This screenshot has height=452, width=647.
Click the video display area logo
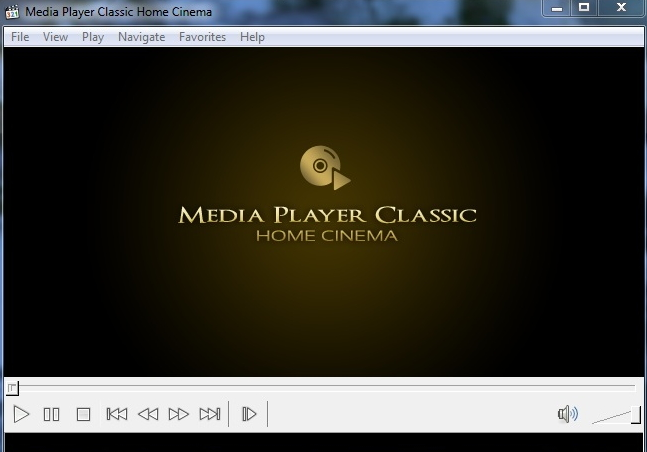(x=327, y=194)
